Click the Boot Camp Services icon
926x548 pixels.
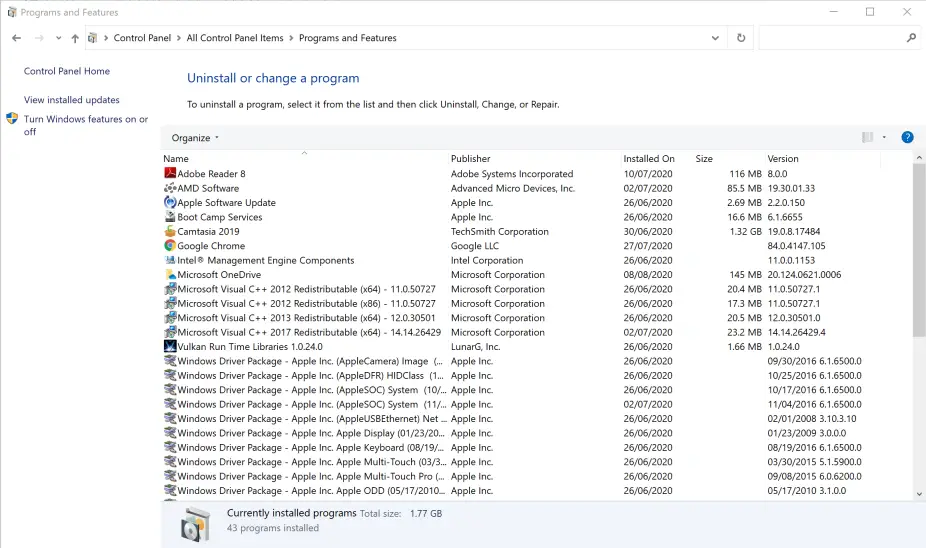(170, 217)
